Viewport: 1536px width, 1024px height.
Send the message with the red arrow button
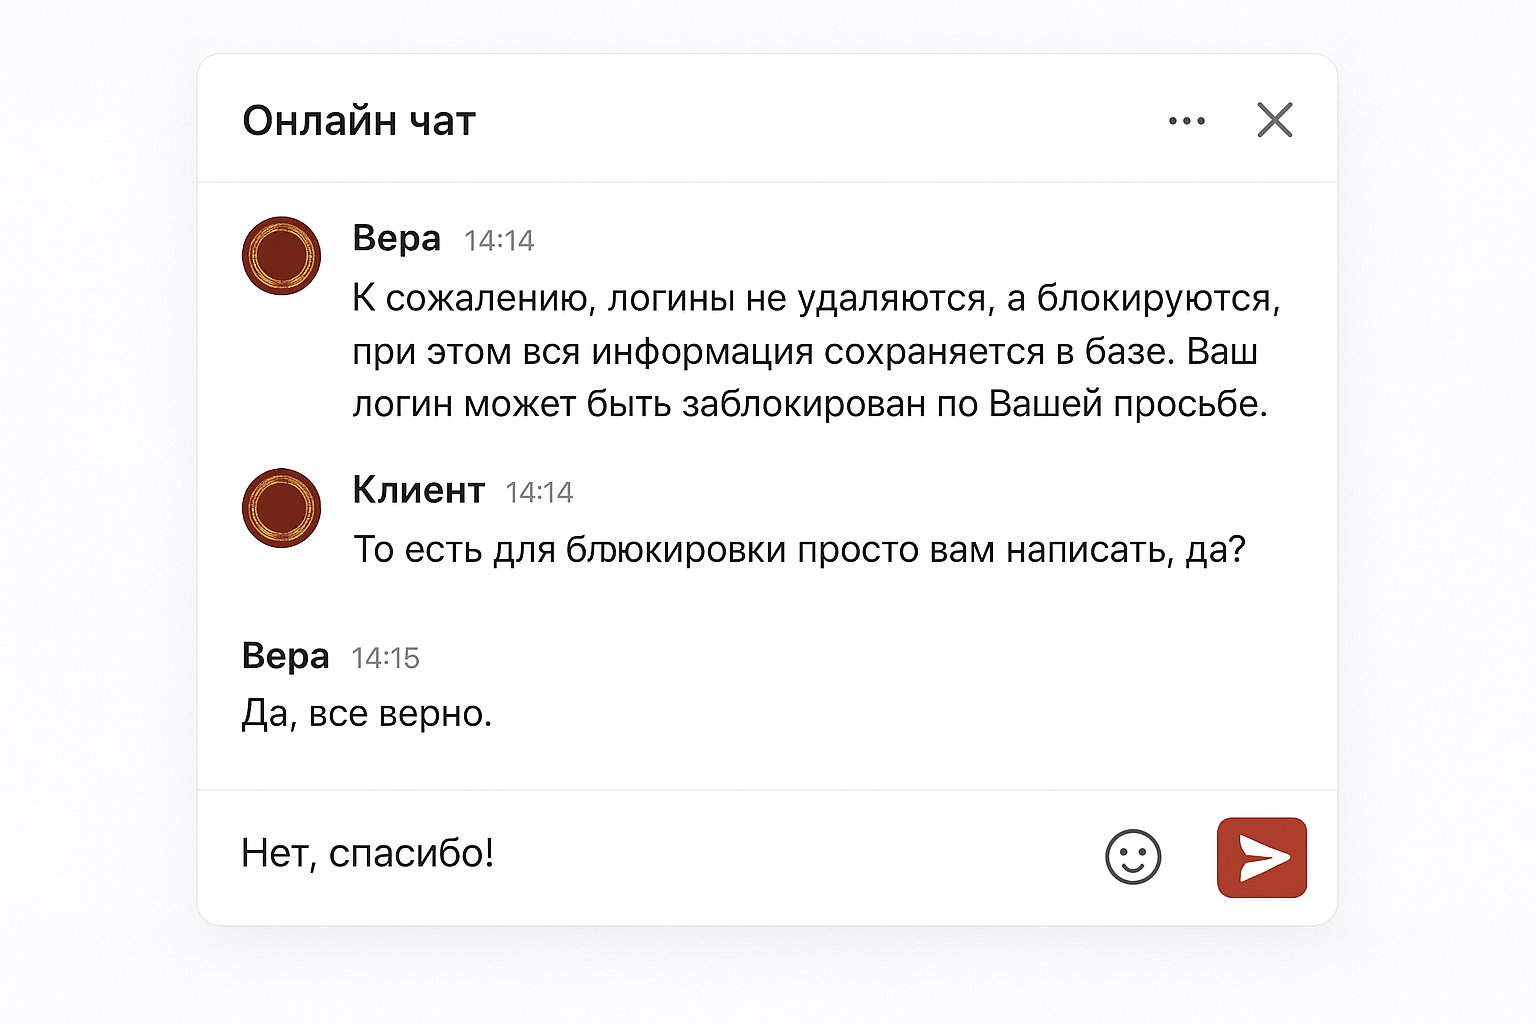[1262, 858]
